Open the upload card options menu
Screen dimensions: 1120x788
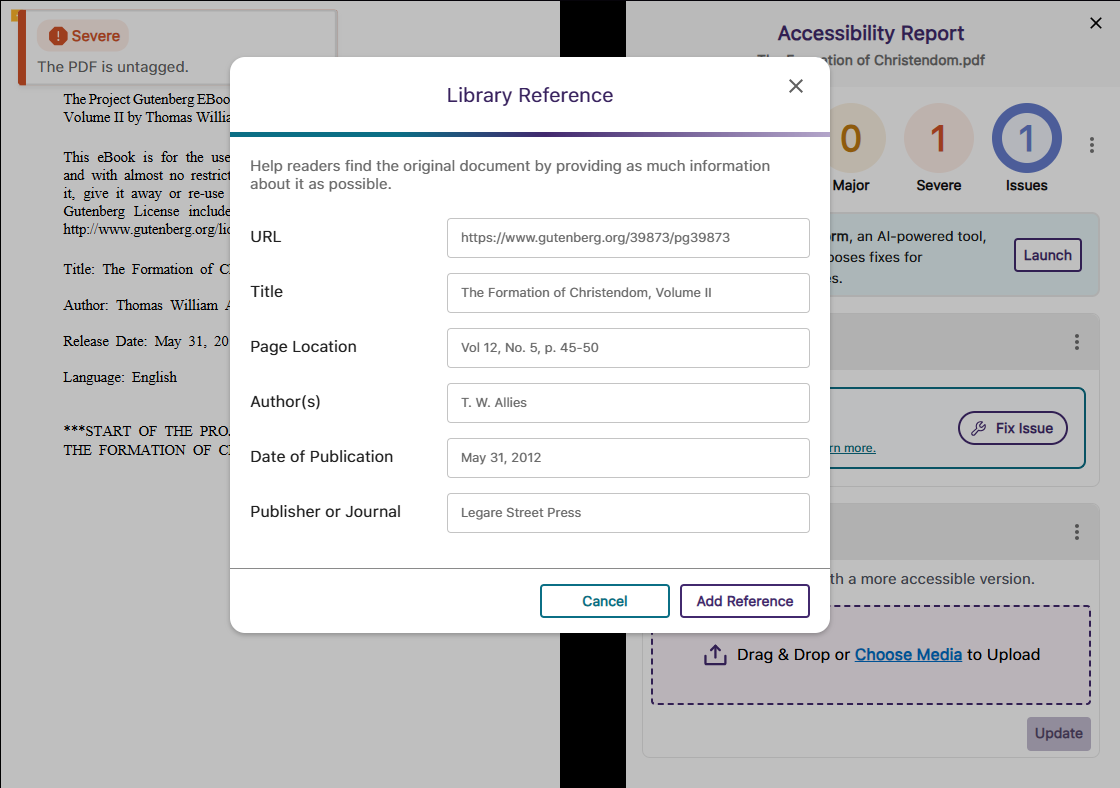point(1077,532)
